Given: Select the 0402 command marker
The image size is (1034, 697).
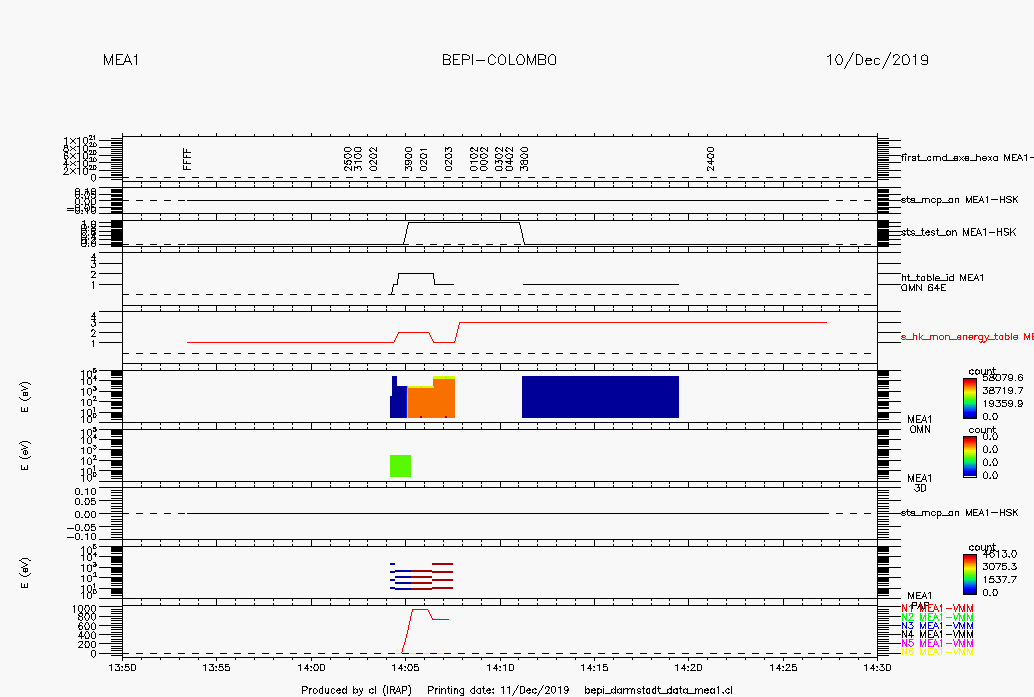Looking at the screenshot, I should click(x=510, y=160).
